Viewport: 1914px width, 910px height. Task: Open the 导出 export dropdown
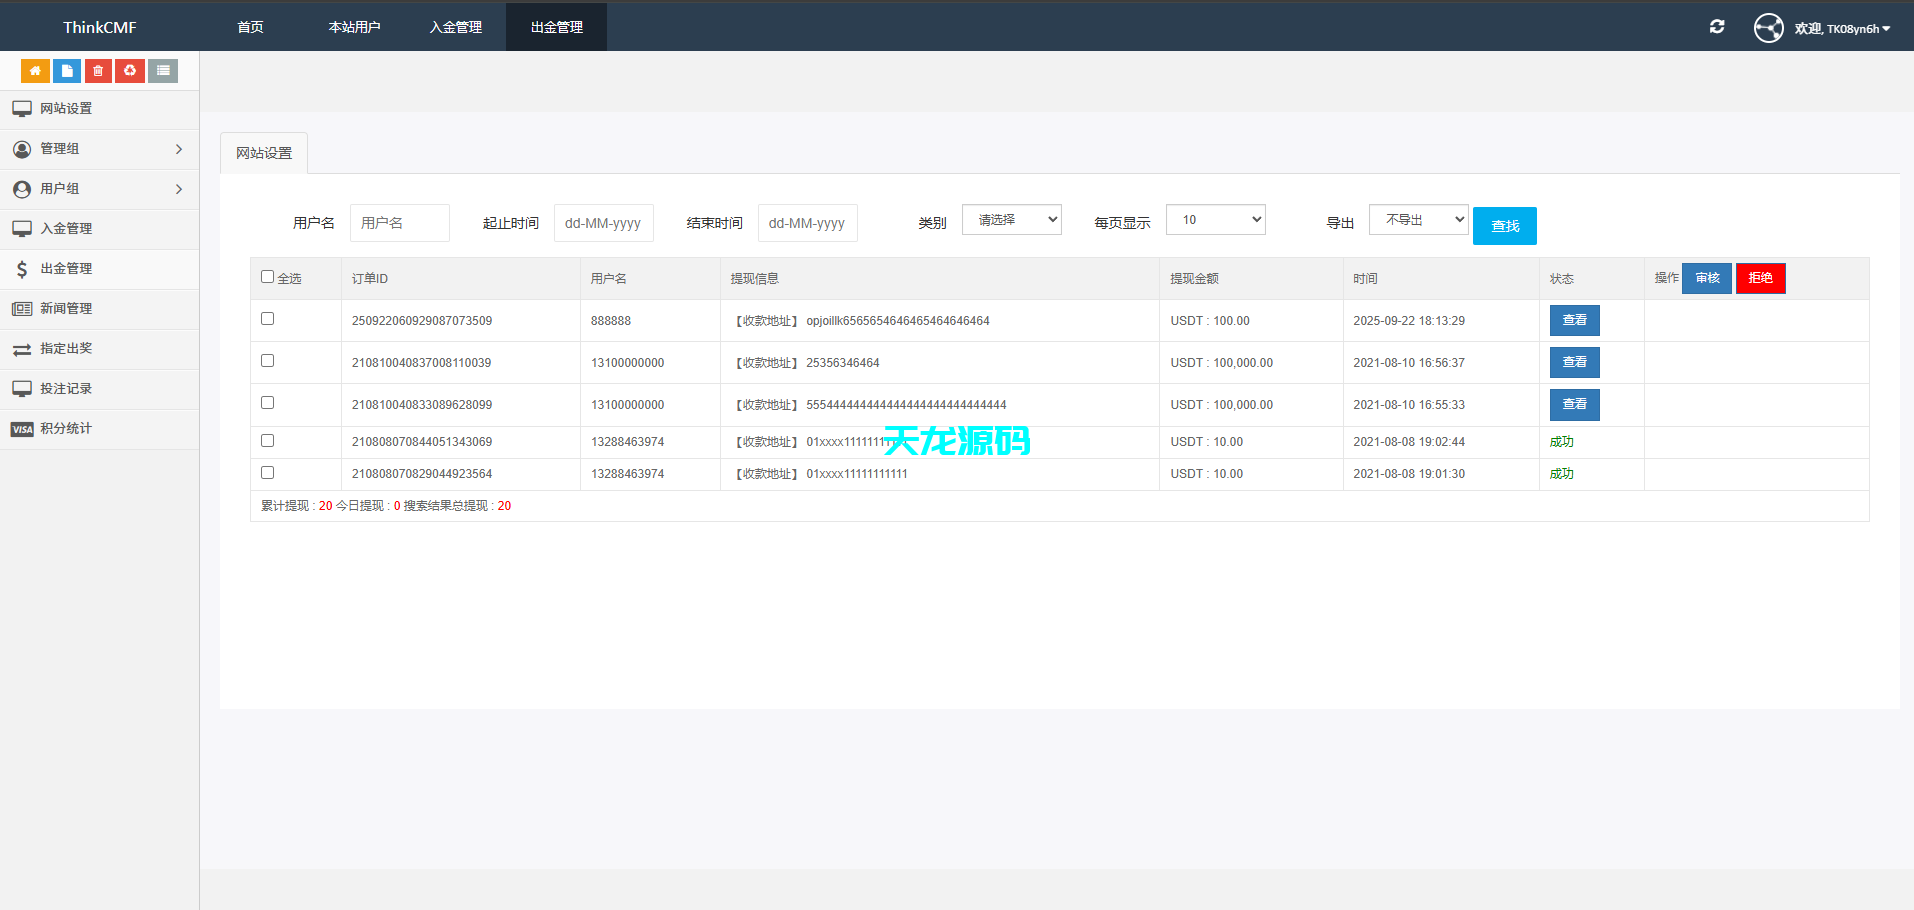coord(1418,220)
